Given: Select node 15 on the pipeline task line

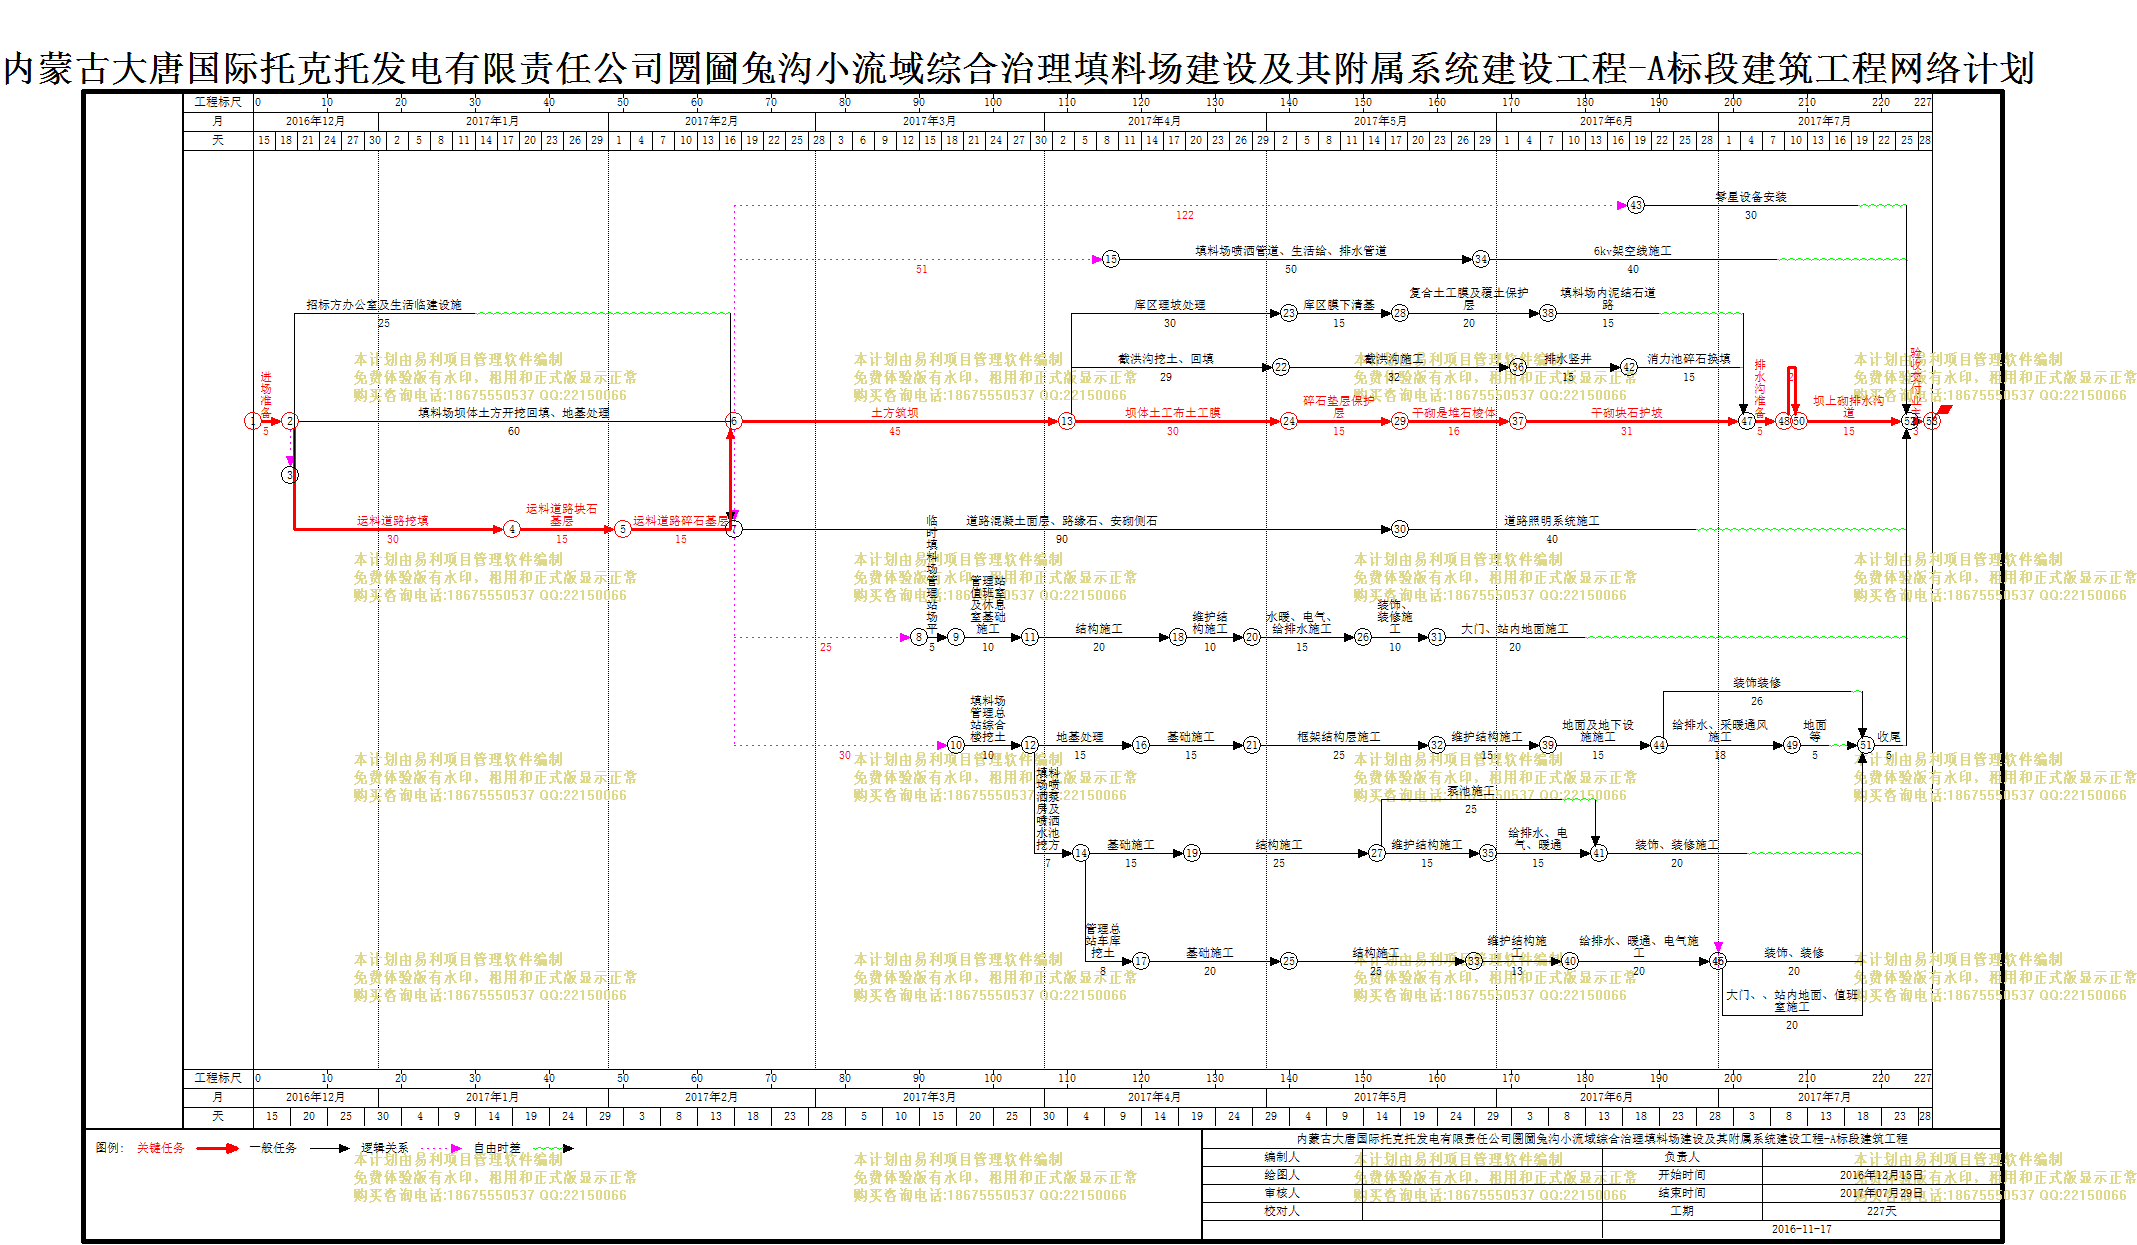Looking at the screenshot, I should (1110, 259).
